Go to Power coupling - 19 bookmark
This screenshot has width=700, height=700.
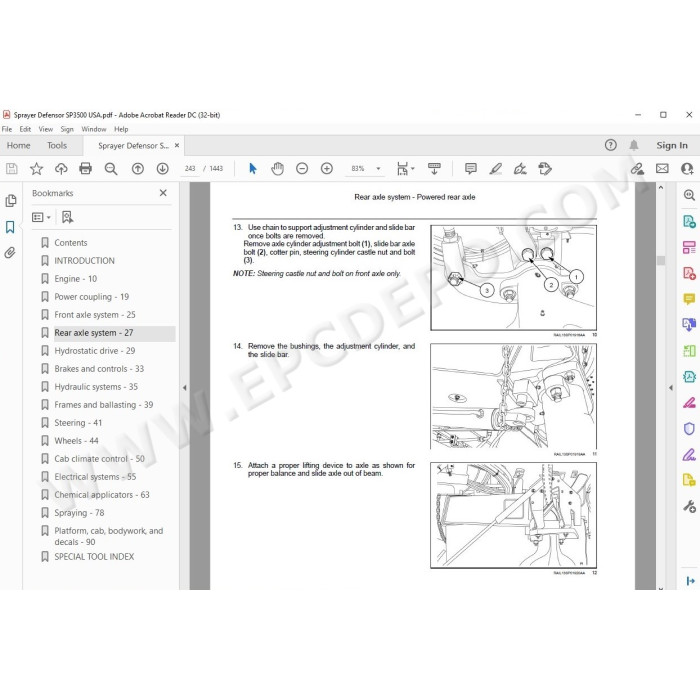tap(92, 297)
